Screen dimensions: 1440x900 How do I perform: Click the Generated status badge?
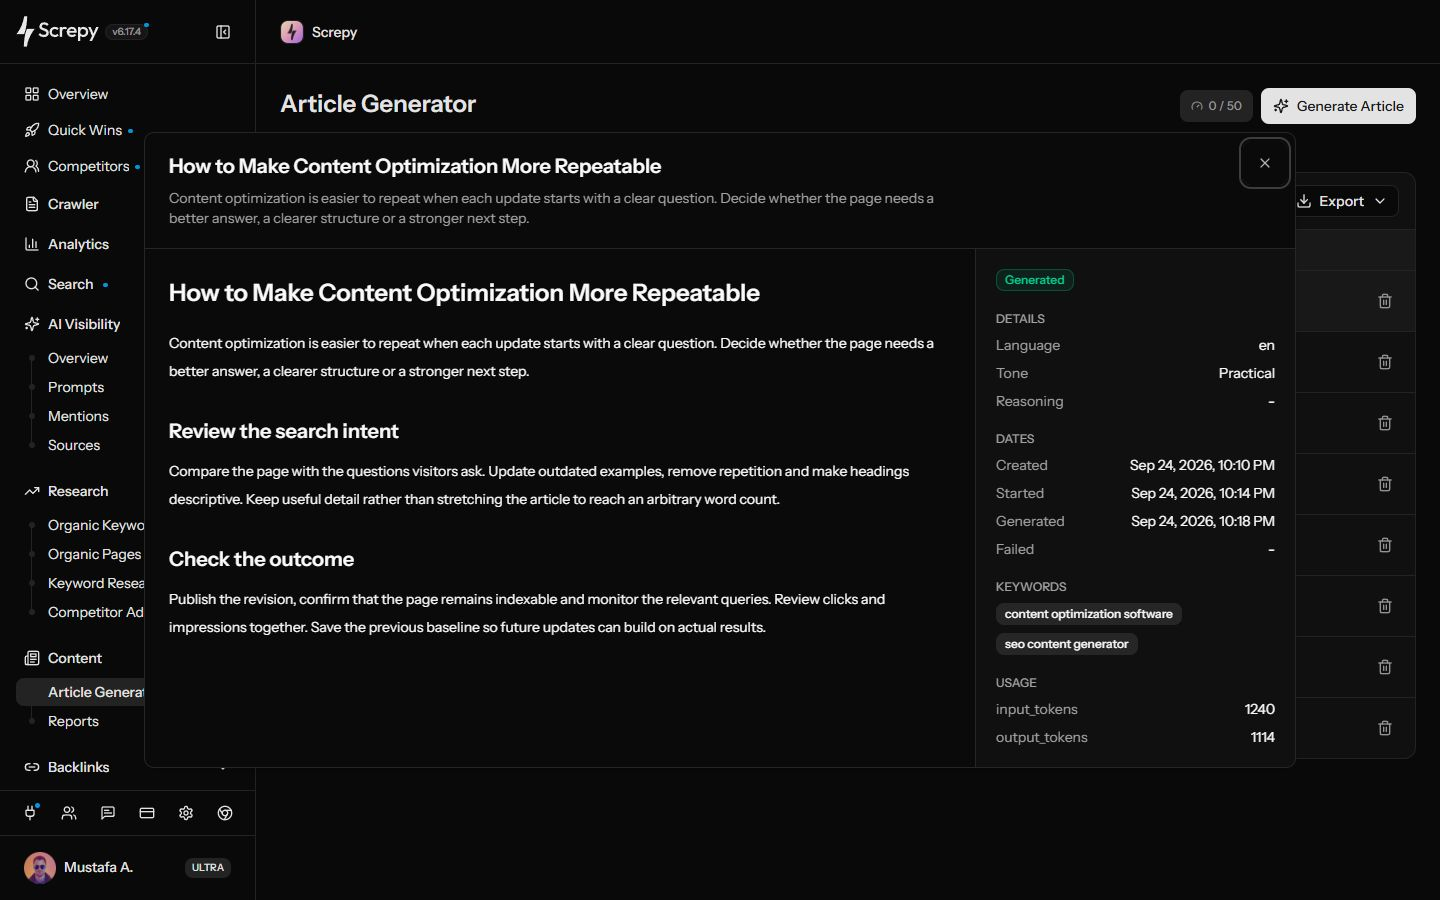(1034, 280)
